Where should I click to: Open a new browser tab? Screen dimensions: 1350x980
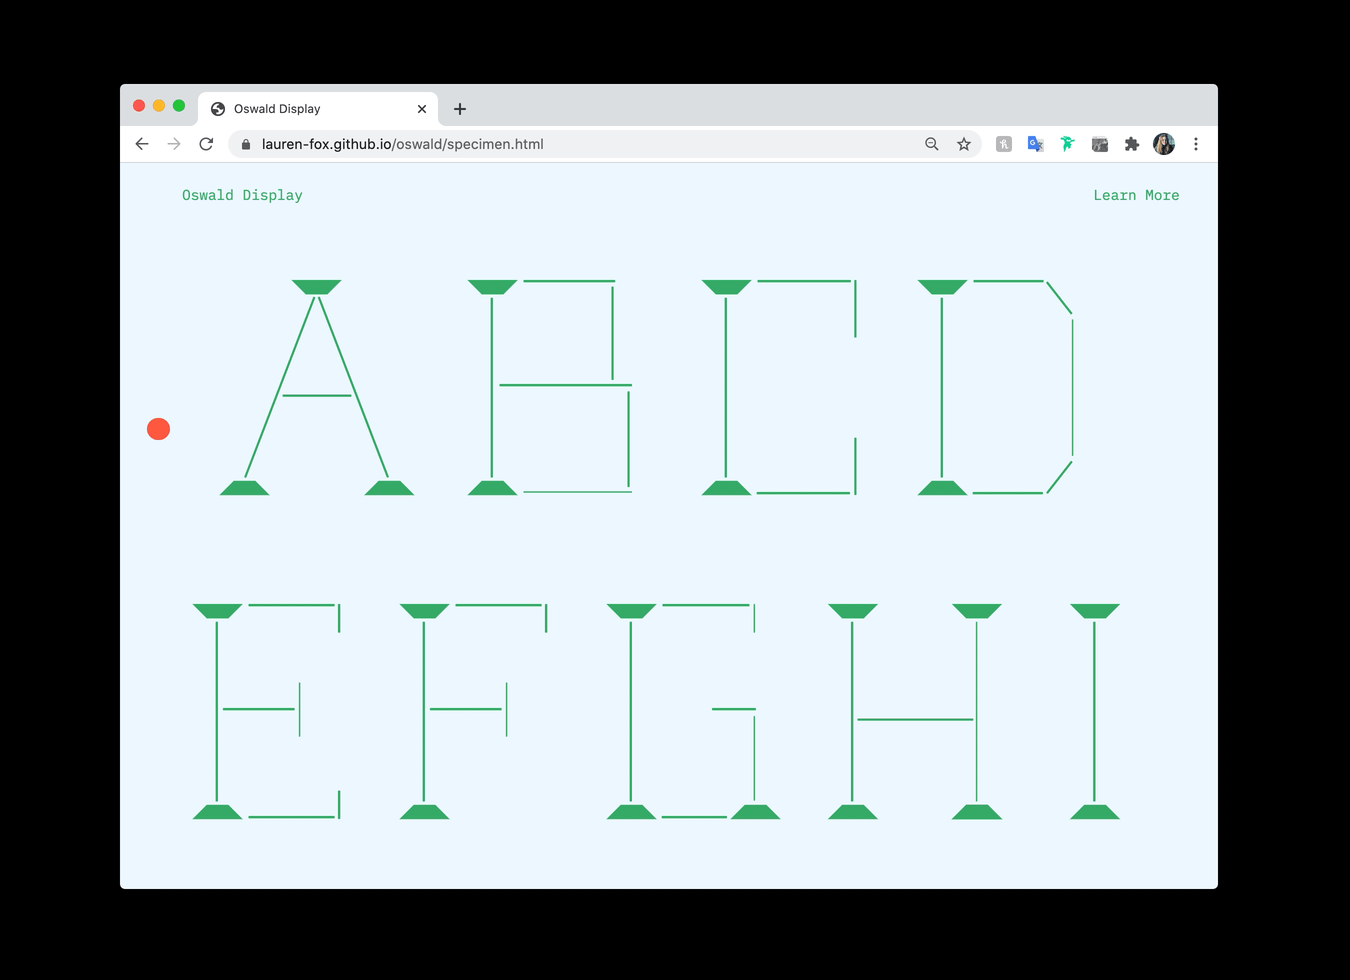point(460,109)
